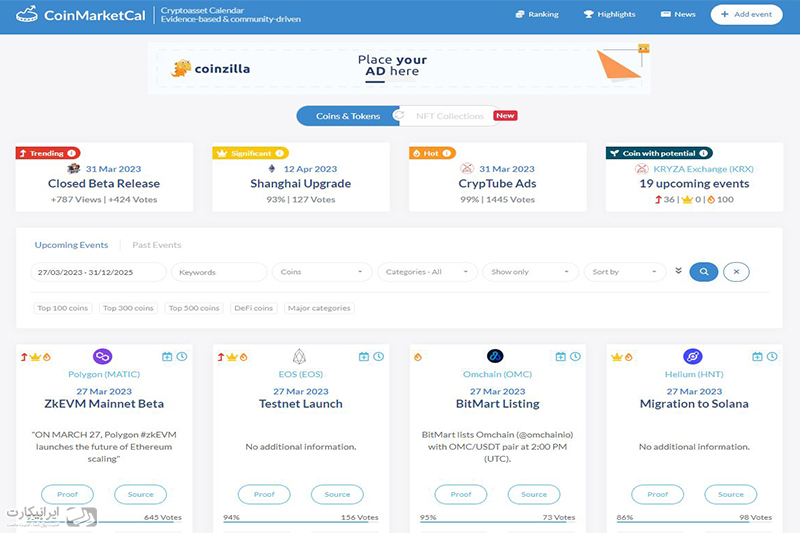800x533 pixels.
Task: Click the CoinMarketCal logo
Action: point(81,15)
